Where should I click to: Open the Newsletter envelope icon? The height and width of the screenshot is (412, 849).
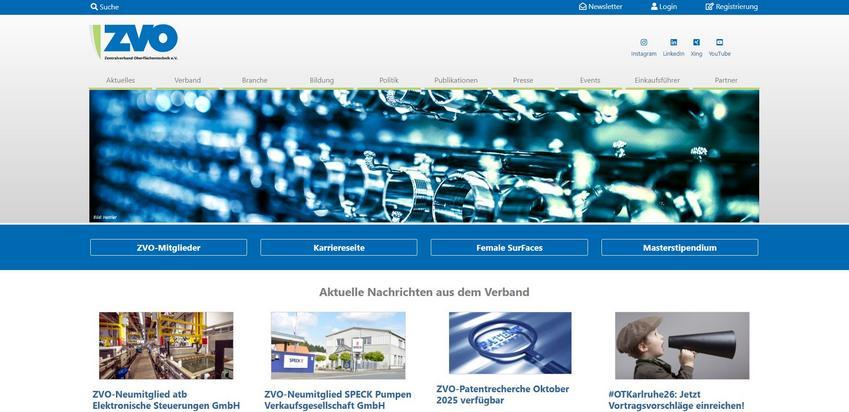pos(583,6)
